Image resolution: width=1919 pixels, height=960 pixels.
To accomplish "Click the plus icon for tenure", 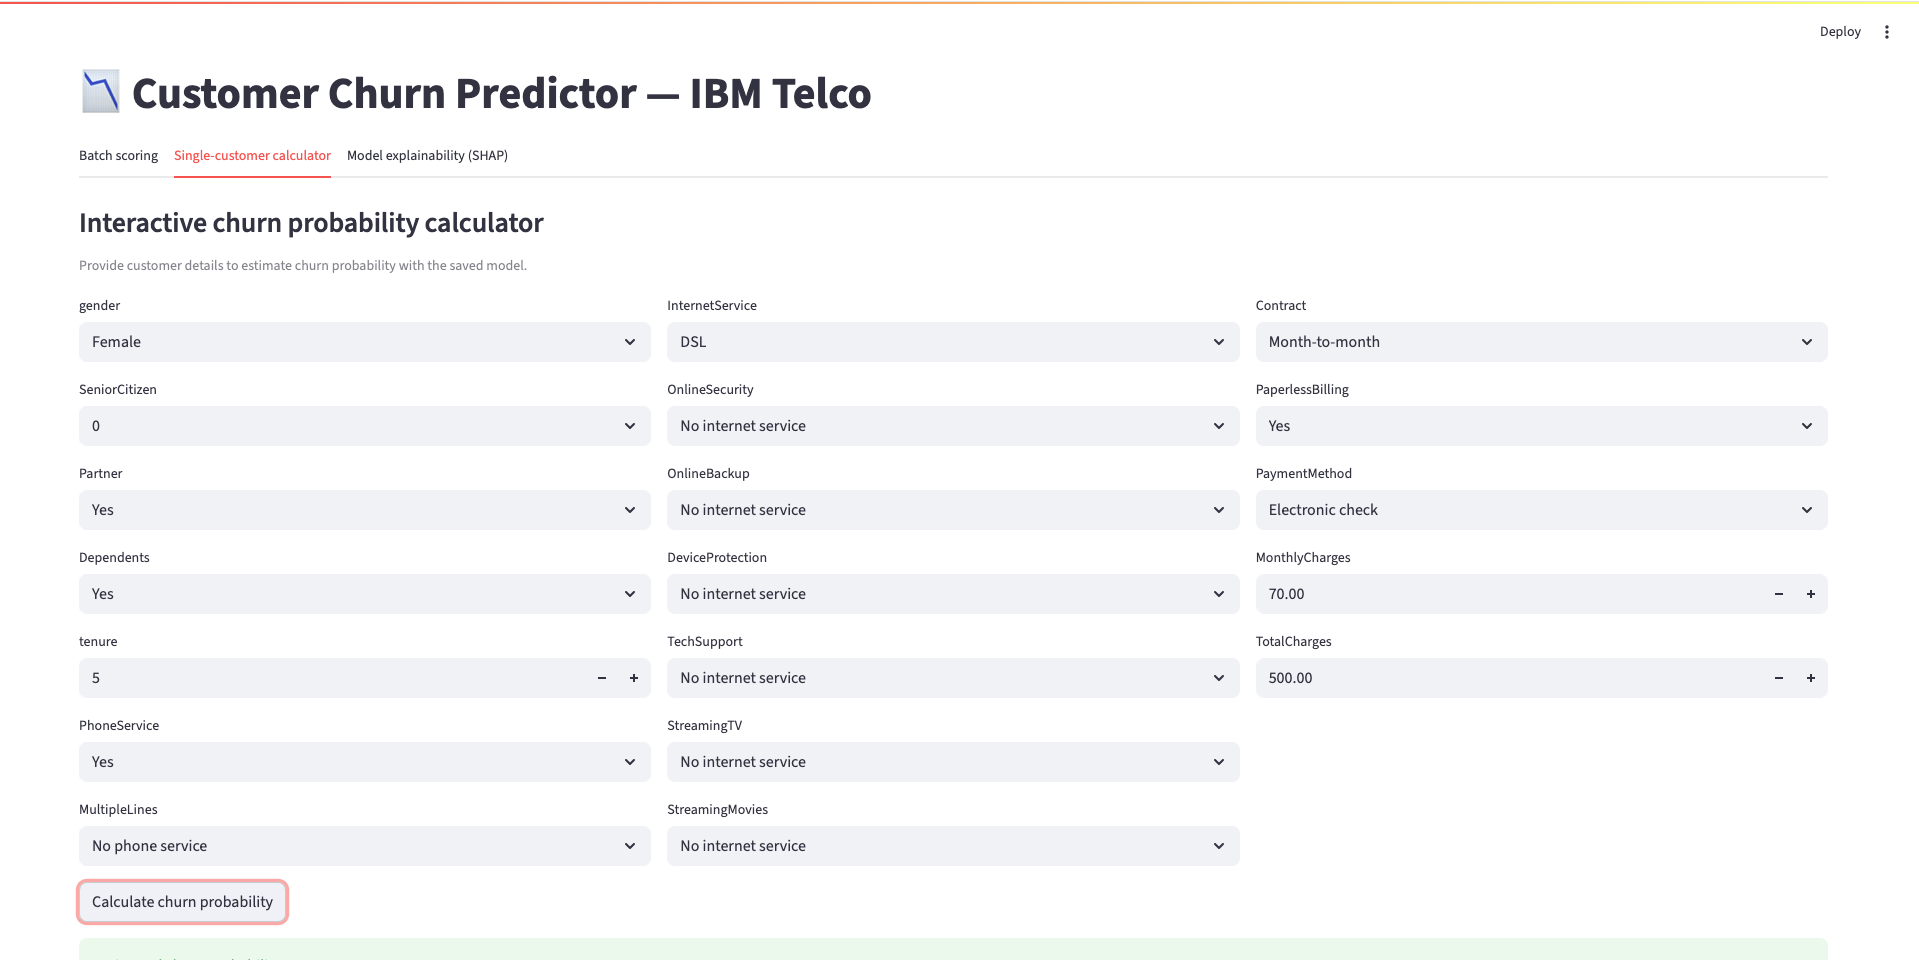I will click(x=634, y=678).
